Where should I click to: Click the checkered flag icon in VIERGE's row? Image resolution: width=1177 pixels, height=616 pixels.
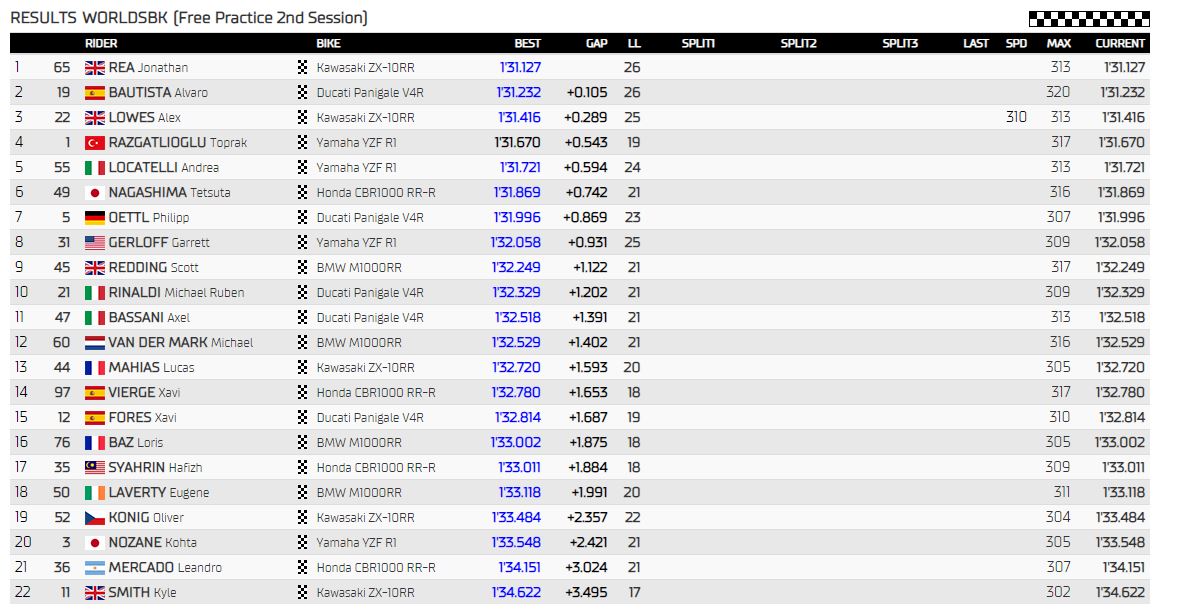303,392
